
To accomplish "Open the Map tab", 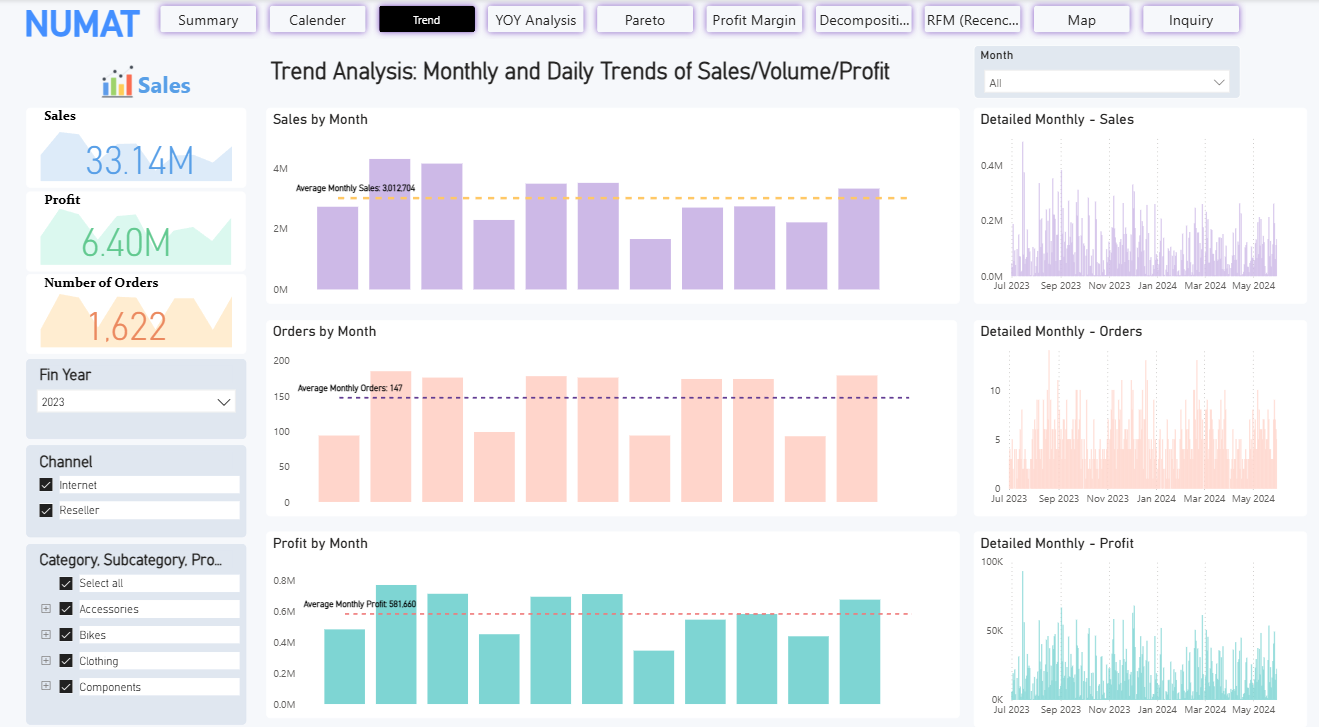I will 1082,19.
